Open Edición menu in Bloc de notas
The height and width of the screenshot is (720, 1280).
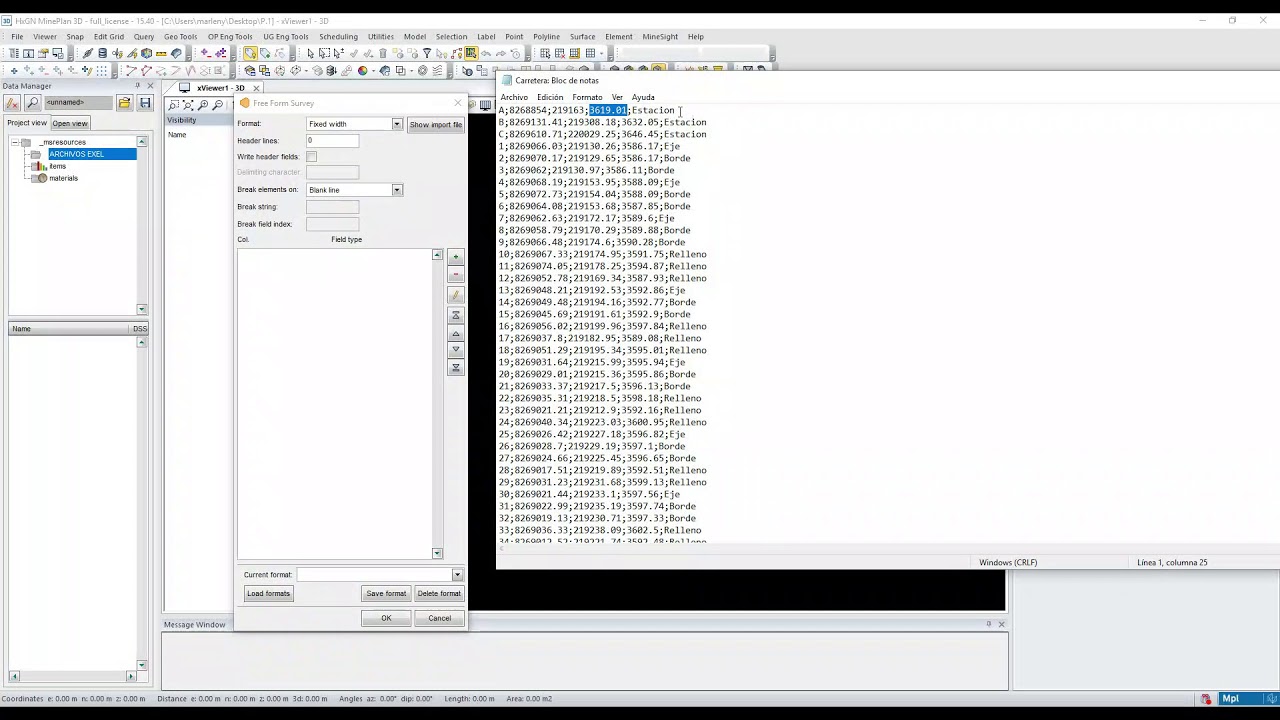pyautogui.click(x=550, y=97)
